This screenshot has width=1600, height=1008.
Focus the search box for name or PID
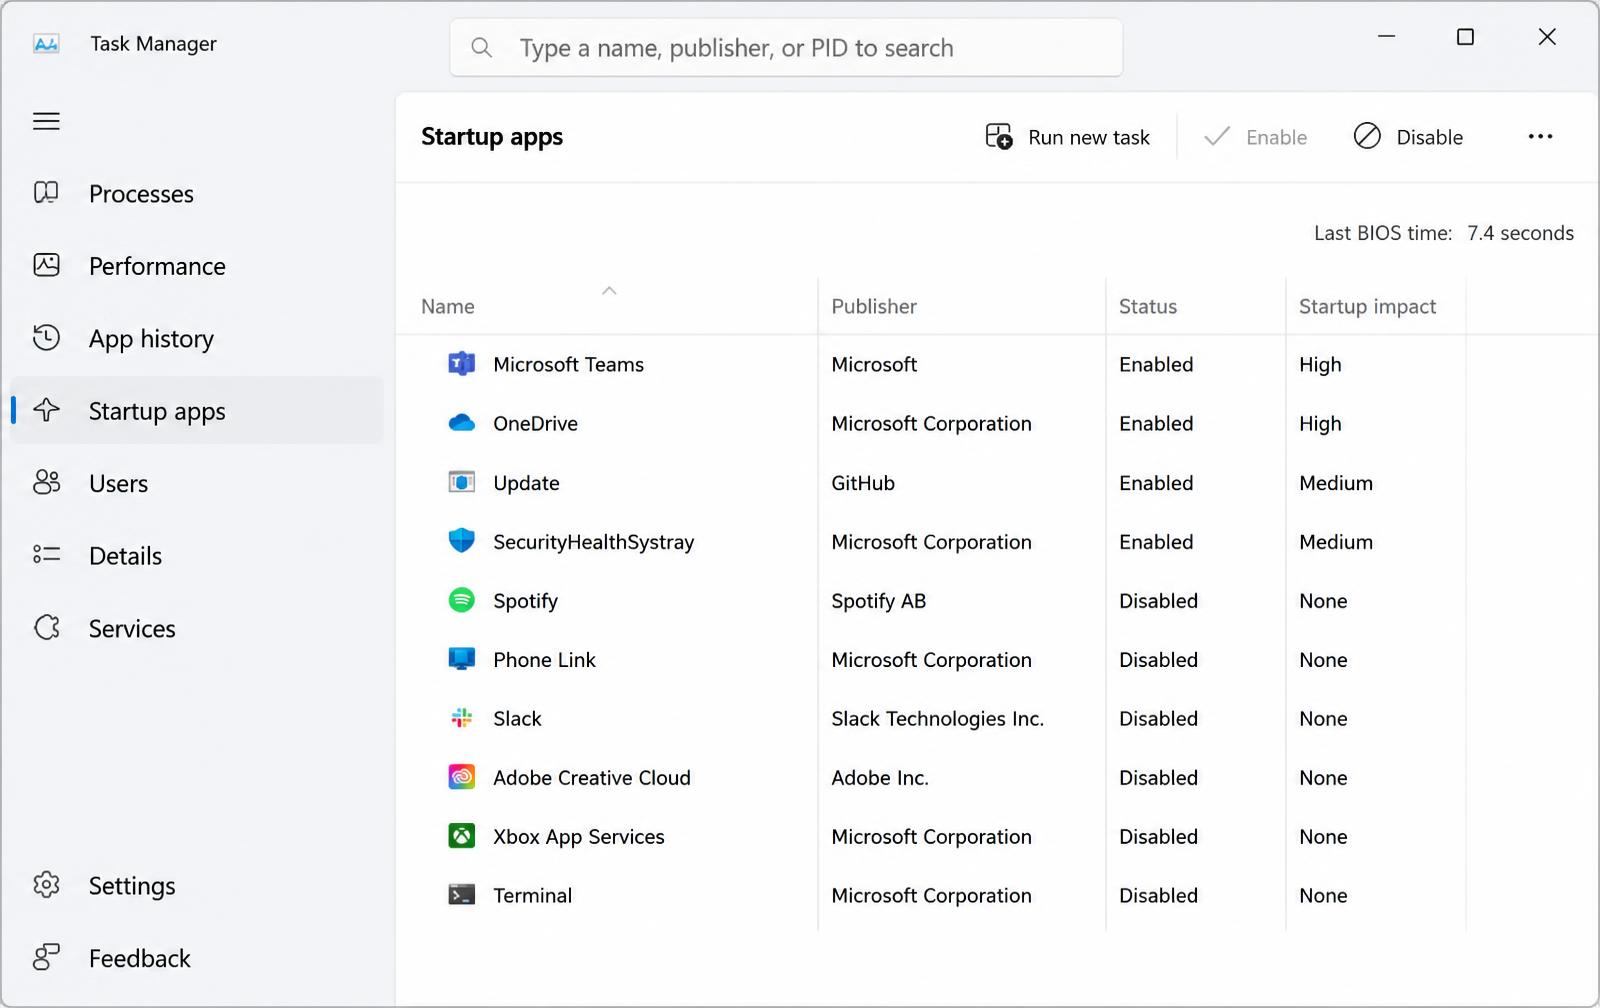786,48
